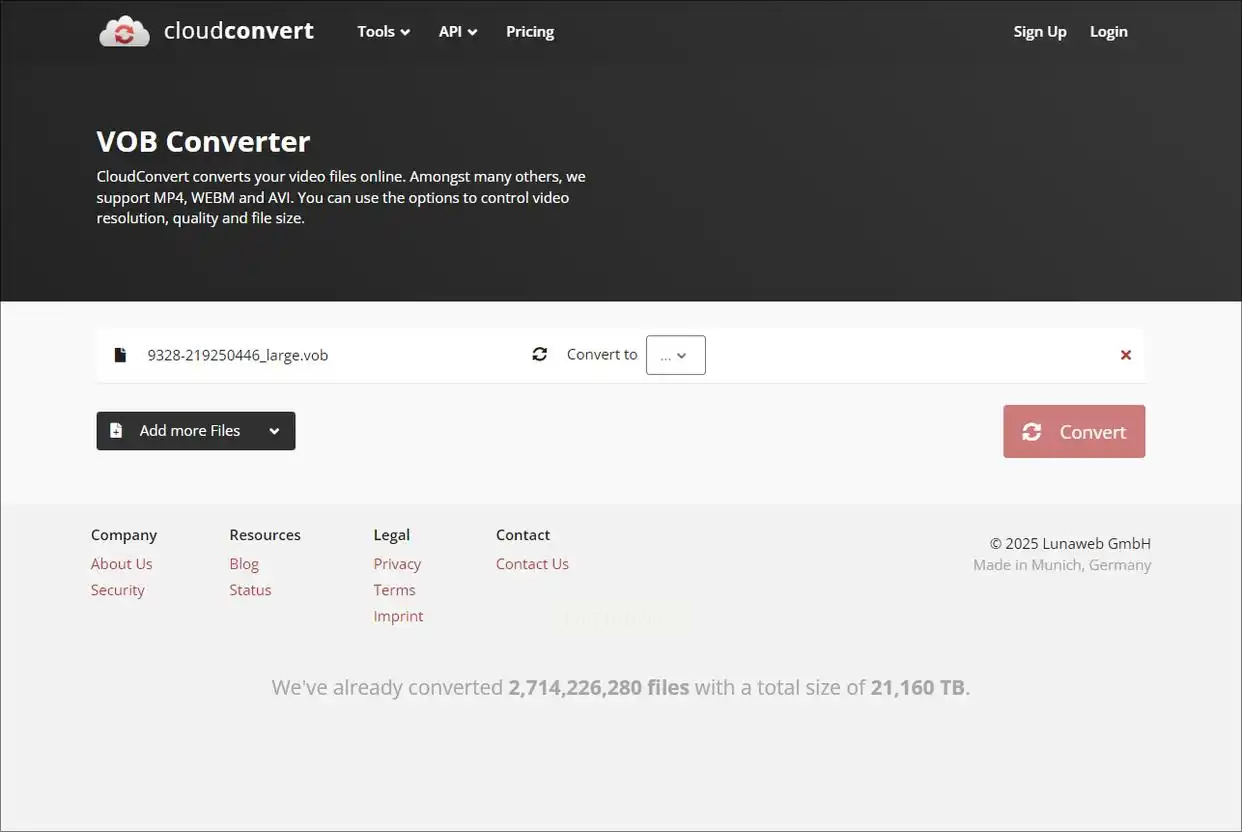Start conversion with the Convert button
The width and height of the screenshot is (1242, 832).
[x=1074, y=432]
